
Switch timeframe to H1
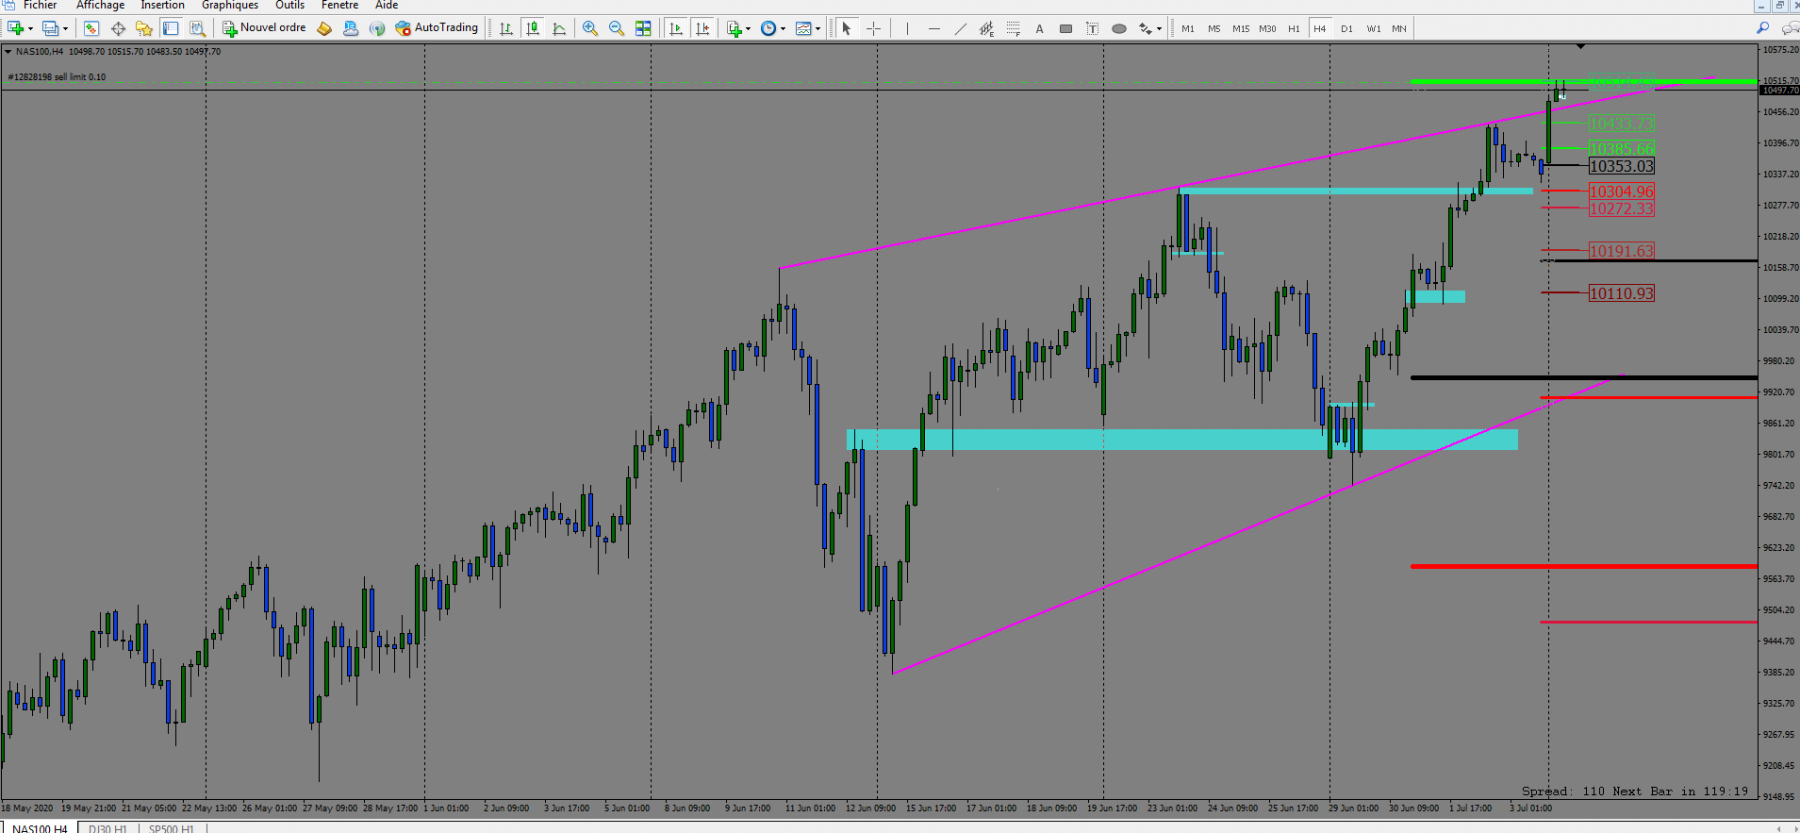coord(1294,28)
